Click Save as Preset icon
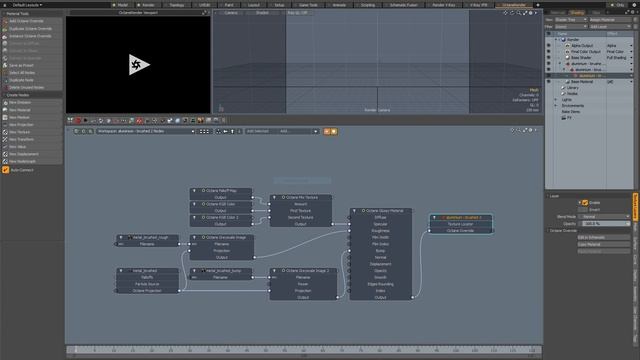The image size is (640, 360). (x=5, y=65)
